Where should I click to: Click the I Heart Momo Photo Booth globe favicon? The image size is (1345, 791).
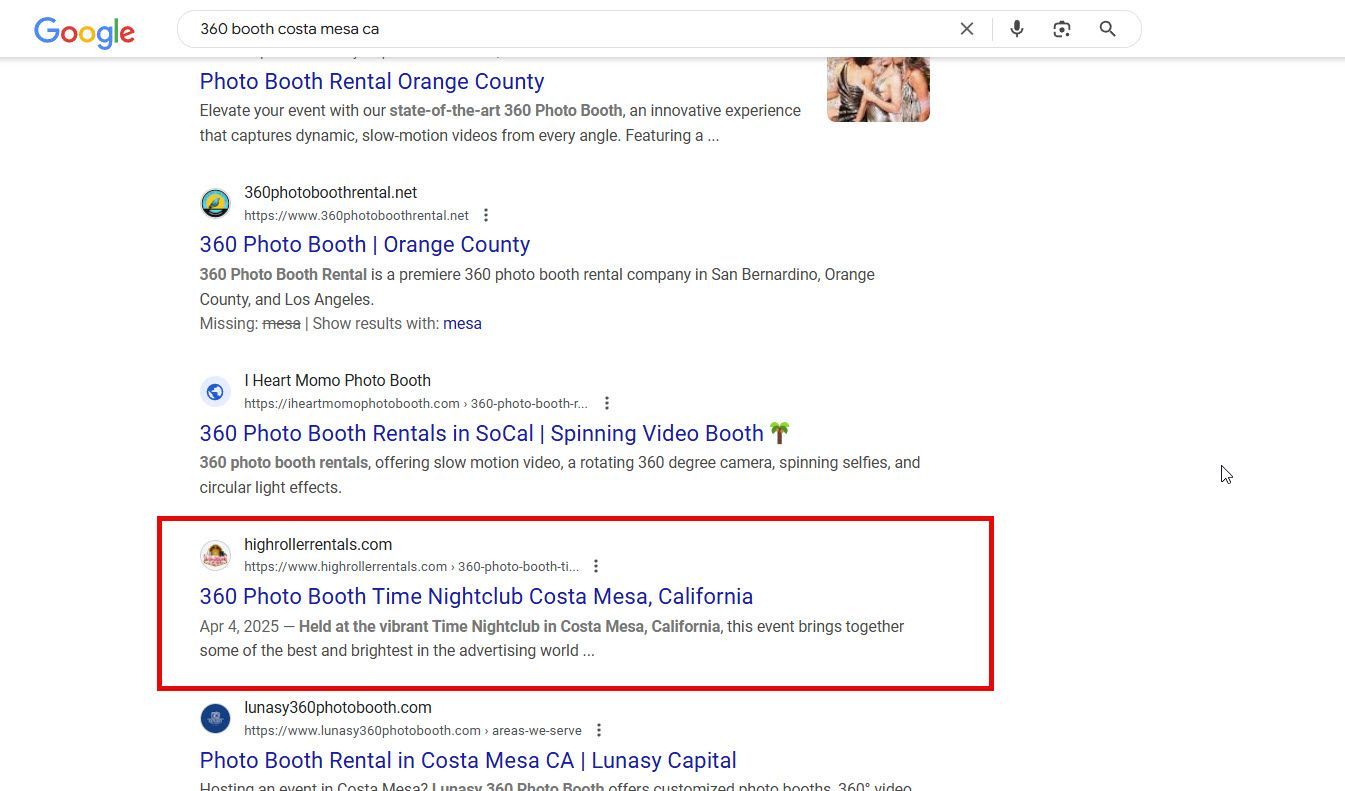[215, 392]
